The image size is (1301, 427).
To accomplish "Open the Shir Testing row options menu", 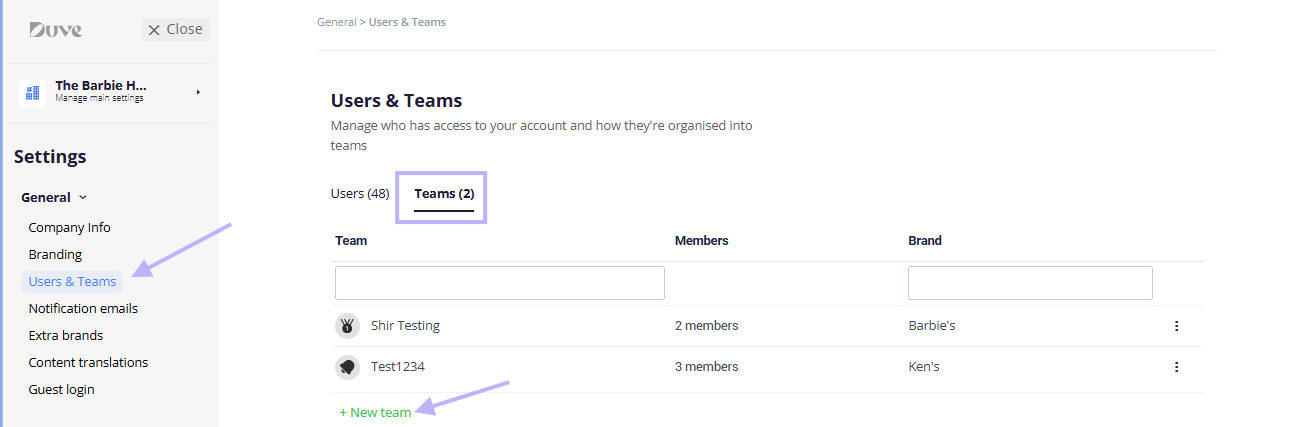I will (x=1176, y=326).
